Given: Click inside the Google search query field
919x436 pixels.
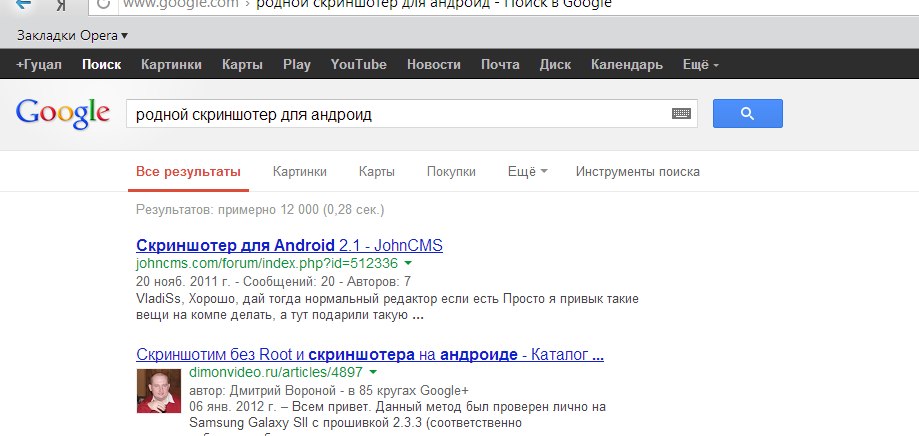Looking at the screenshot, I should (x=395, y=115).
